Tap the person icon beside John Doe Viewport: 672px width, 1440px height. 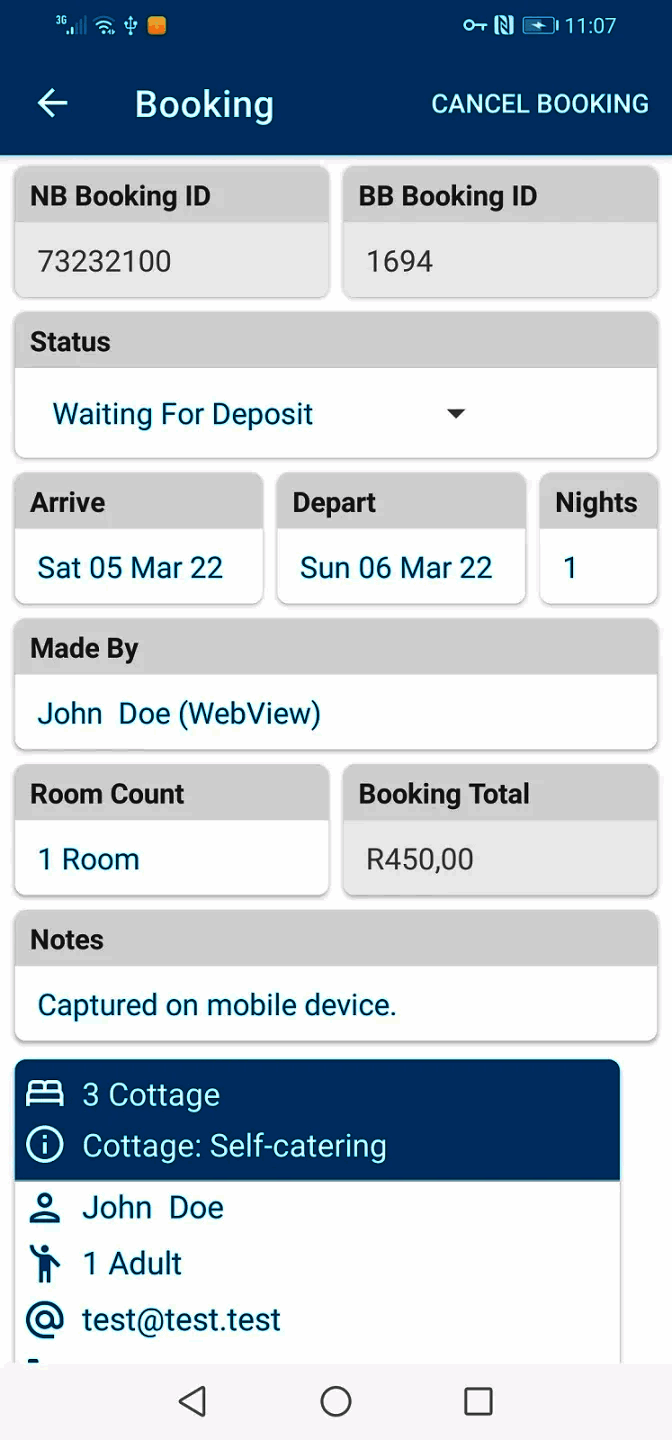(x=44, y=1208)
